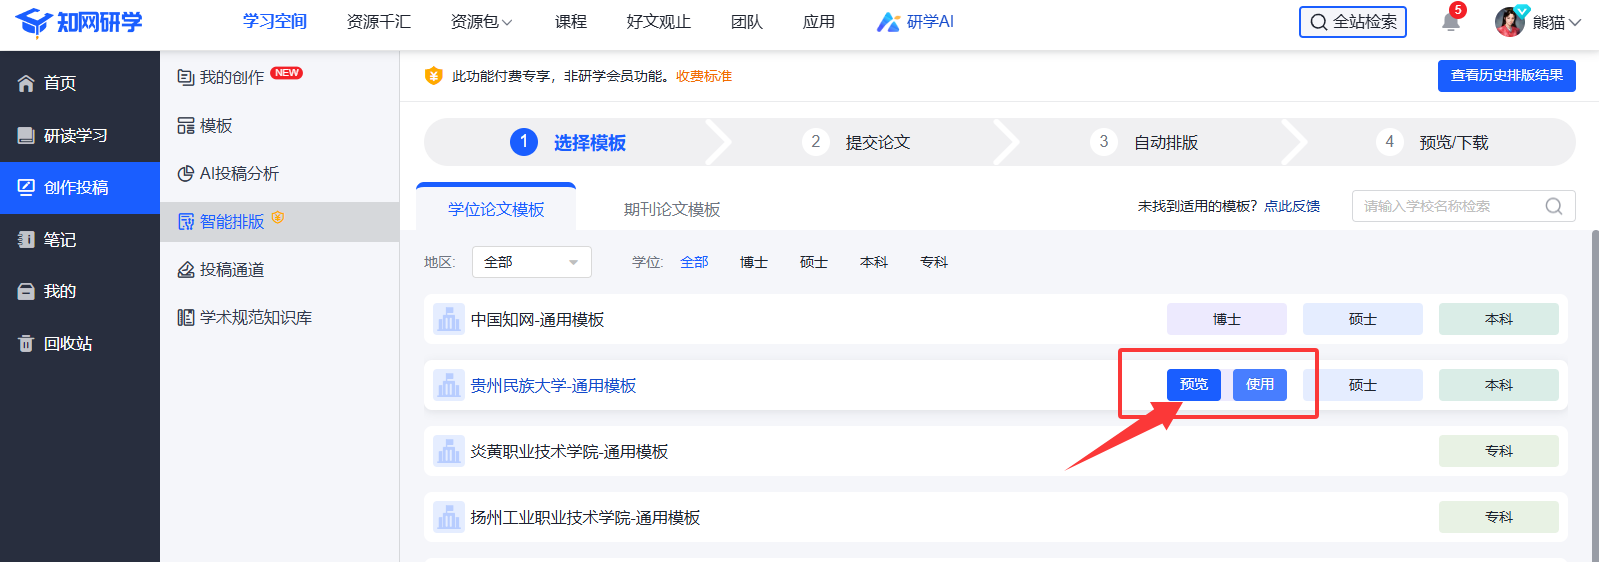Click the 知网研学 logo

coord(80,22)
